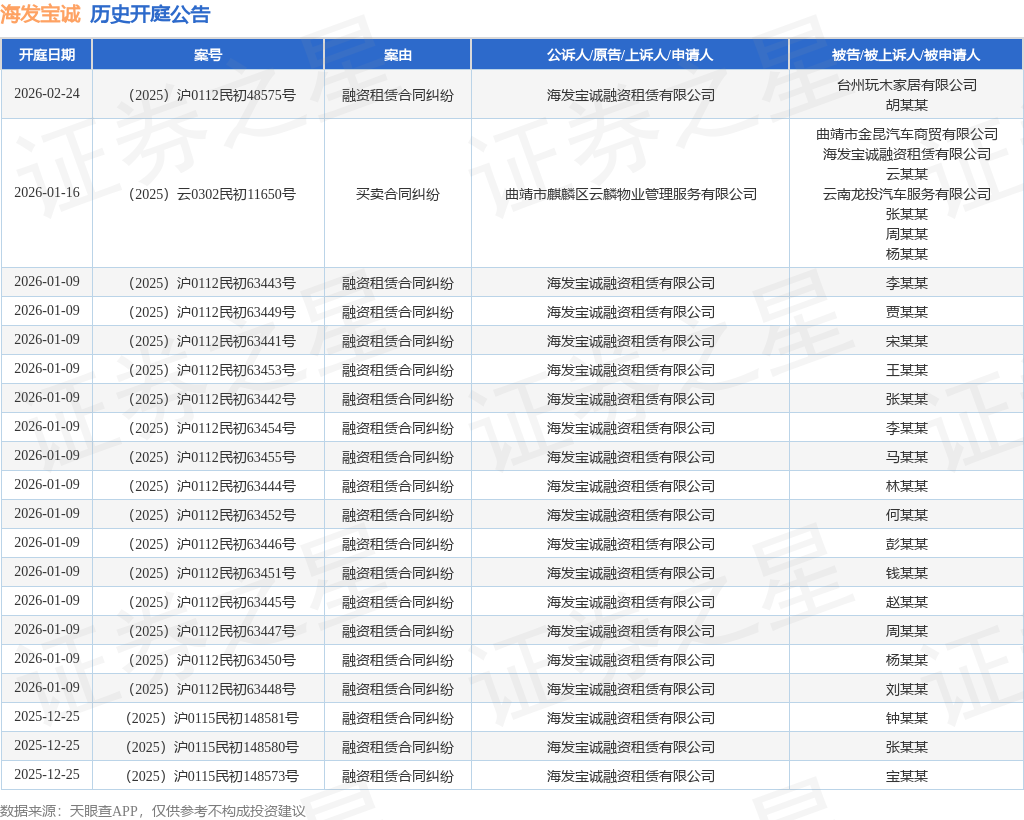Viewport: 1024px width, 820px height.
Task: Click the 海发宝诚 title text
Action: (40, 14)
